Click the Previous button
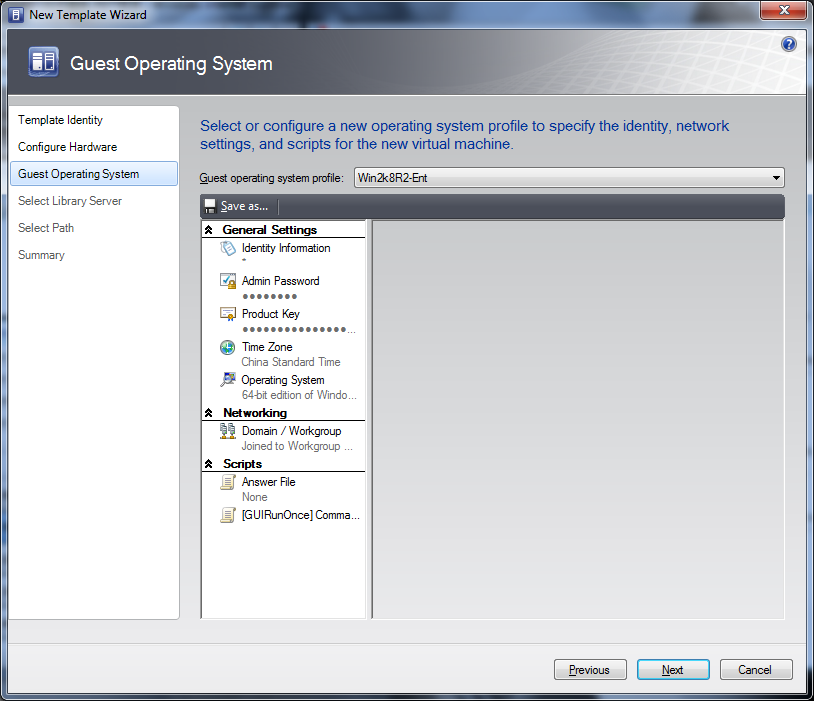 [x=590, y=670]
